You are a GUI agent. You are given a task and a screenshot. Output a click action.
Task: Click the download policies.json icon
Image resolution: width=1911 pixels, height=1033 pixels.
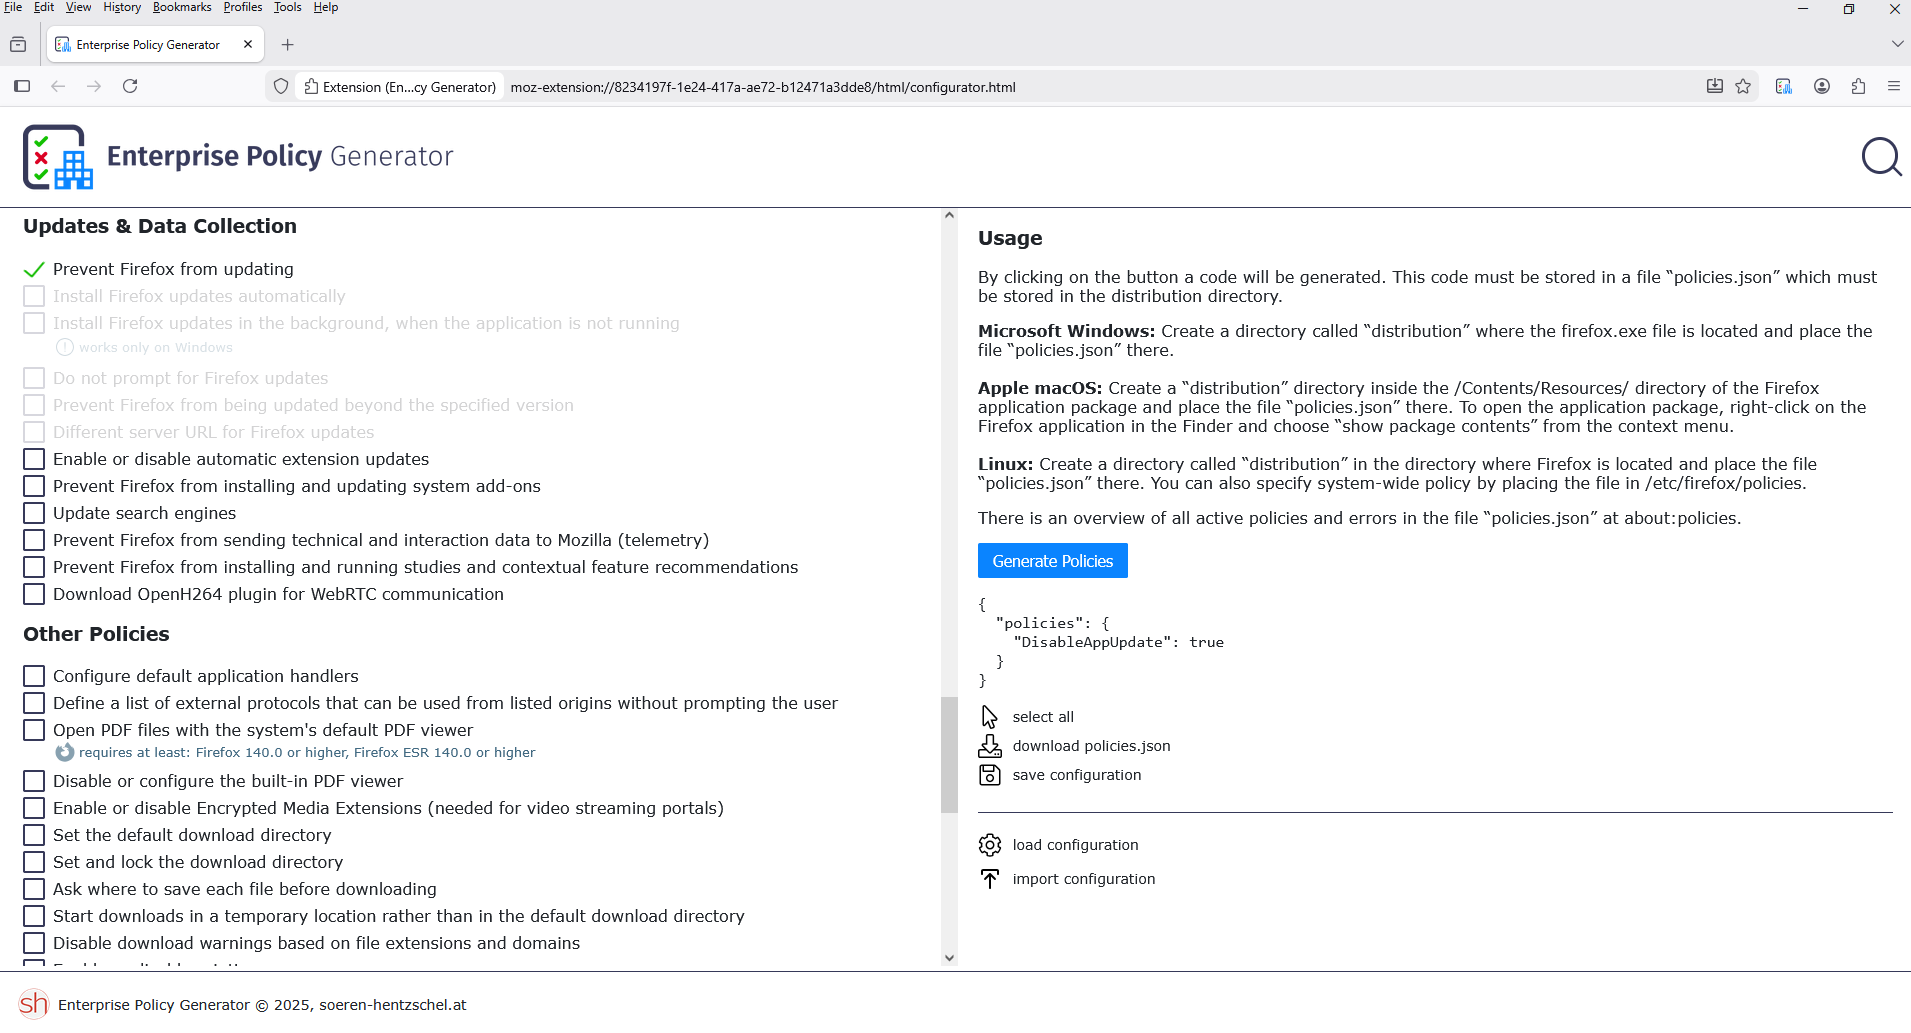[990, 746]
